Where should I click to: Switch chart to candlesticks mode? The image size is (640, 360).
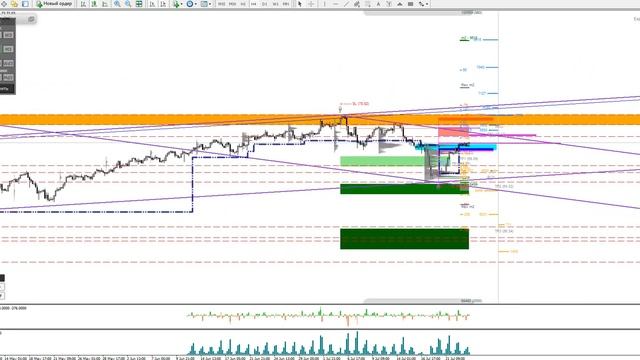coord(95,4)
